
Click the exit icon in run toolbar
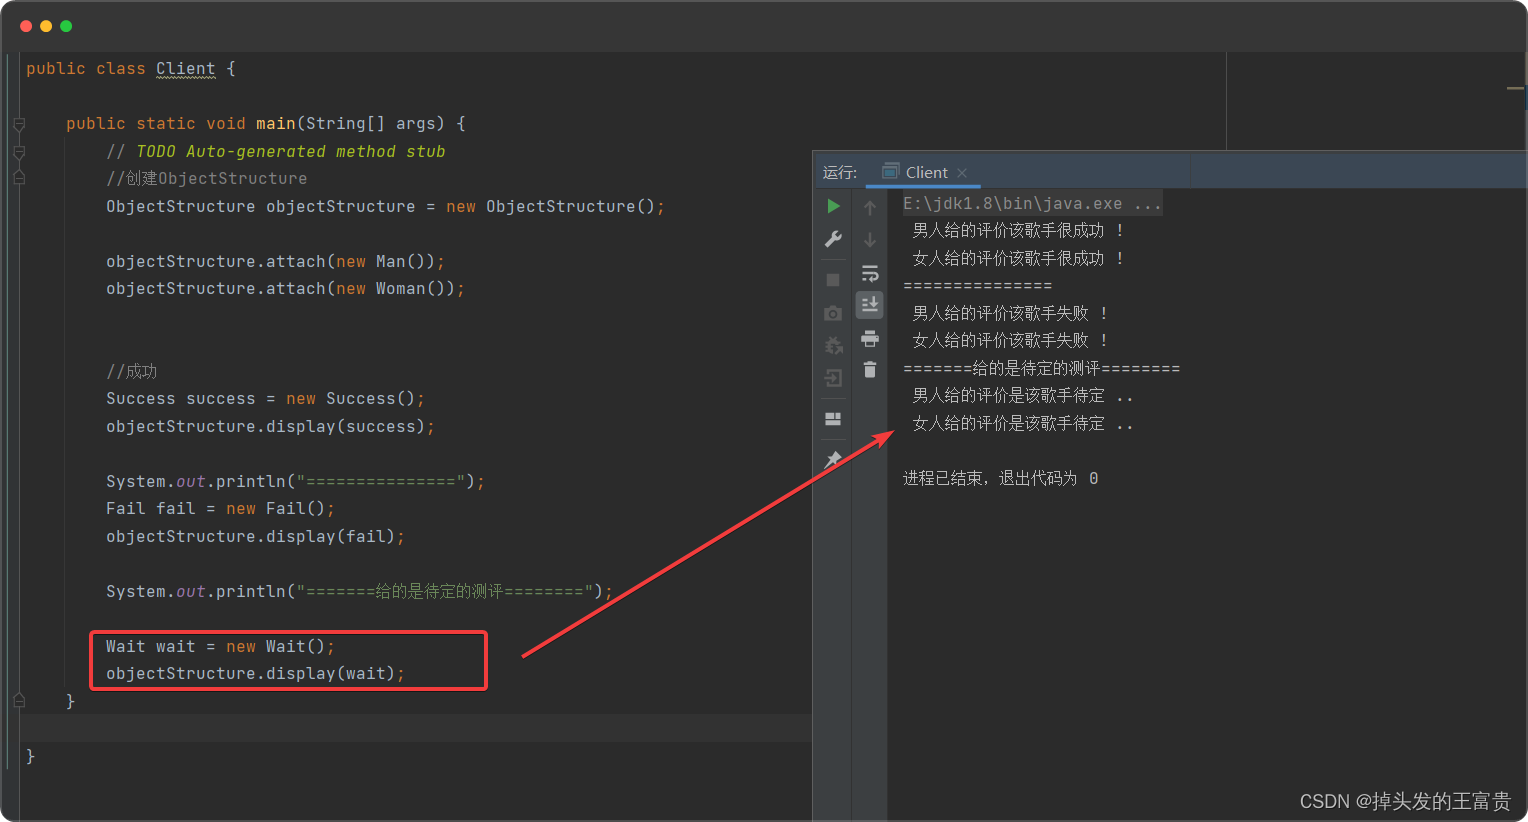click(x=833, y=378)
